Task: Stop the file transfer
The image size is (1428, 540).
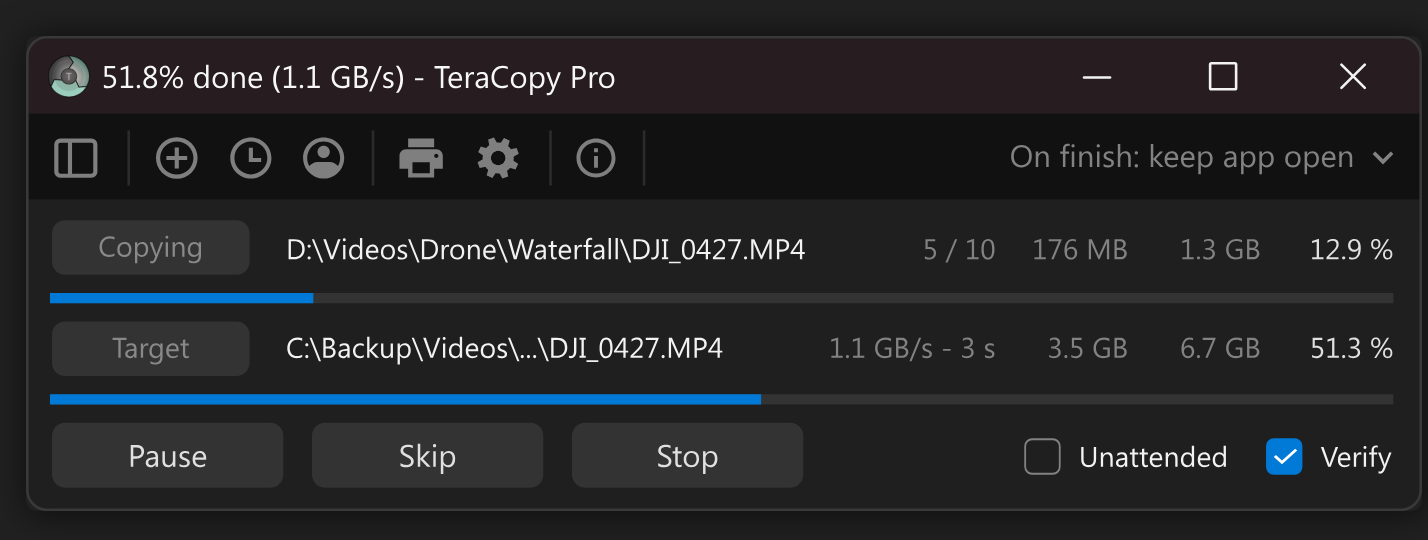Action: tap(687, 456)
